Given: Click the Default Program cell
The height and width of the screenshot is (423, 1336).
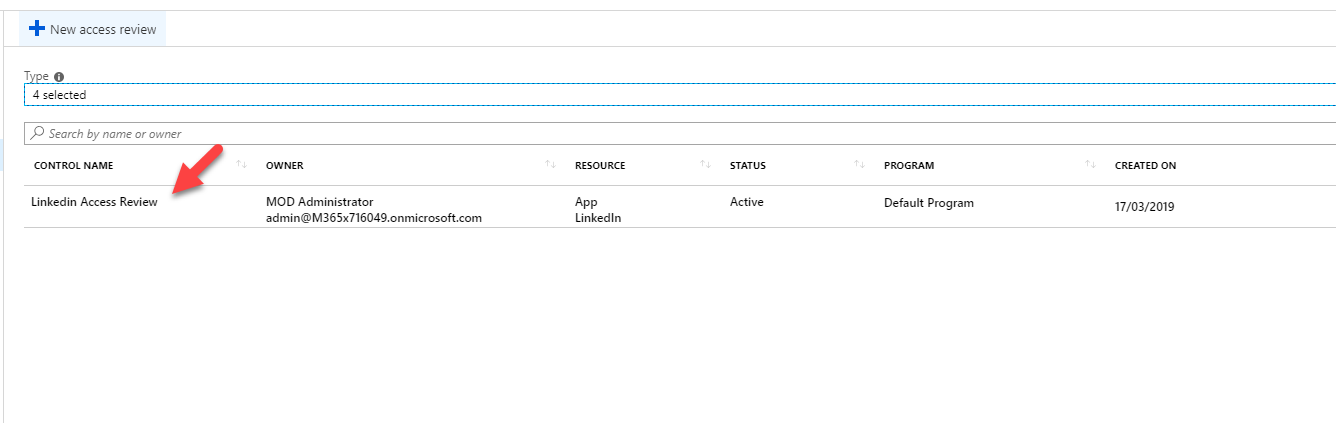Looking at the screenshot, I should coord(929,202).
